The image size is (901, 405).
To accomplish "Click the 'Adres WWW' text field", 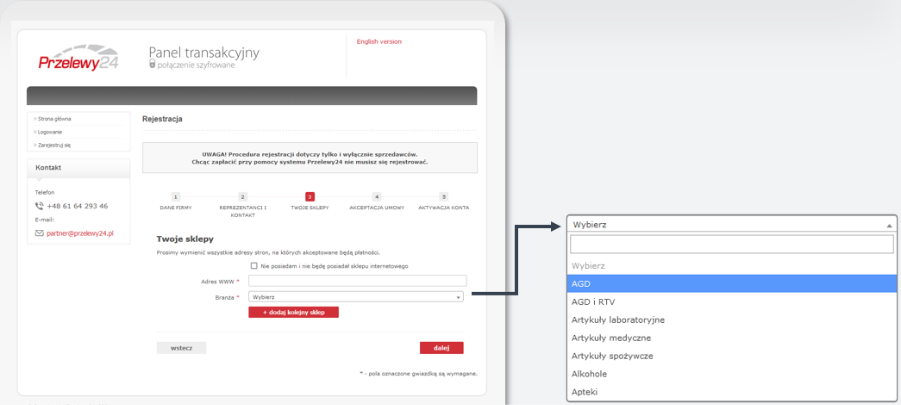I will (x=357, y=281).
